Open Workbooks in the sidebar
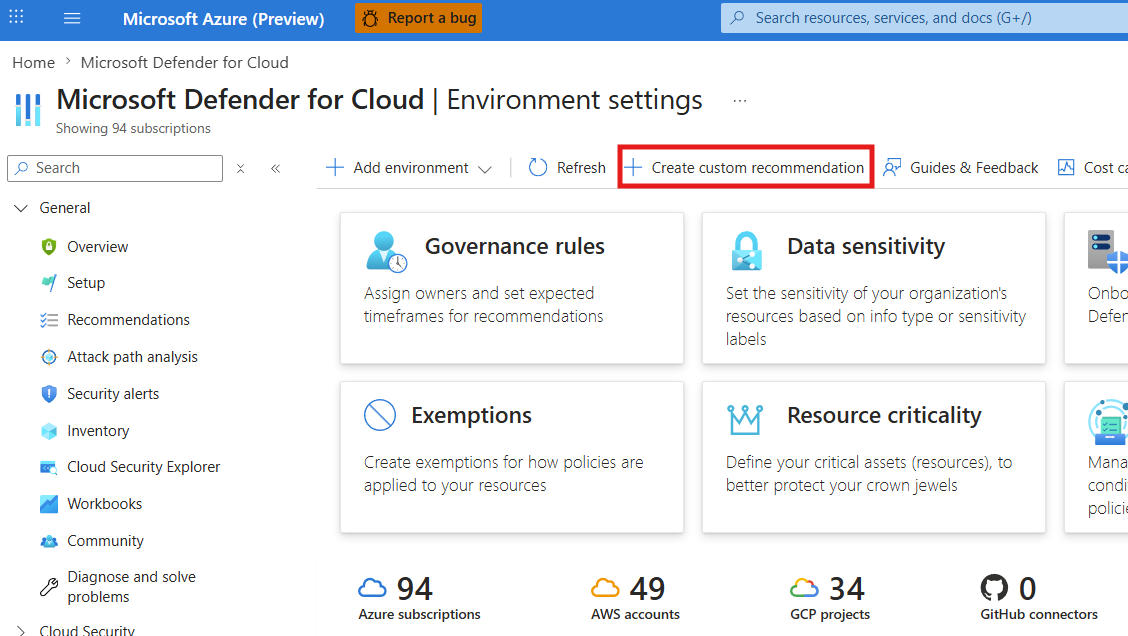1128x636 pixels. (x=104, y=504)
